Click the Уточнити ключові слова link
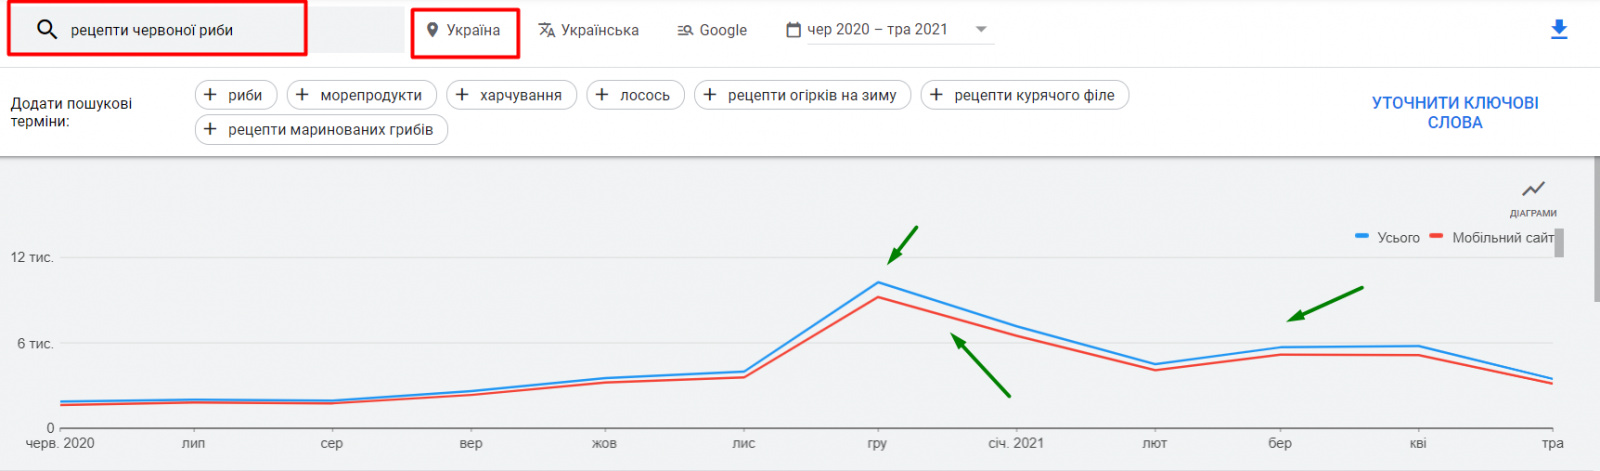The height and width of the screenshot is (471, 1600). pos(1454,112)
